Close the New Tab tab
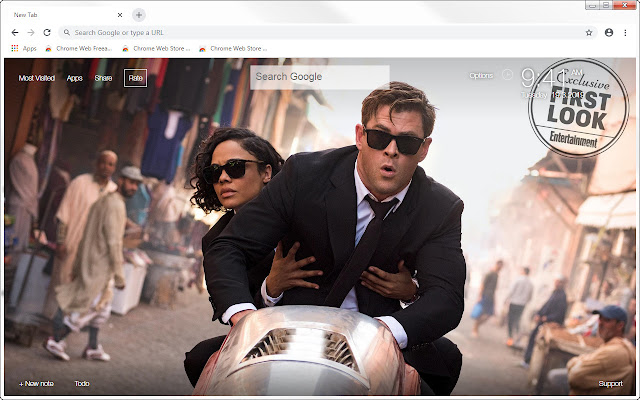 coord(120,15)
